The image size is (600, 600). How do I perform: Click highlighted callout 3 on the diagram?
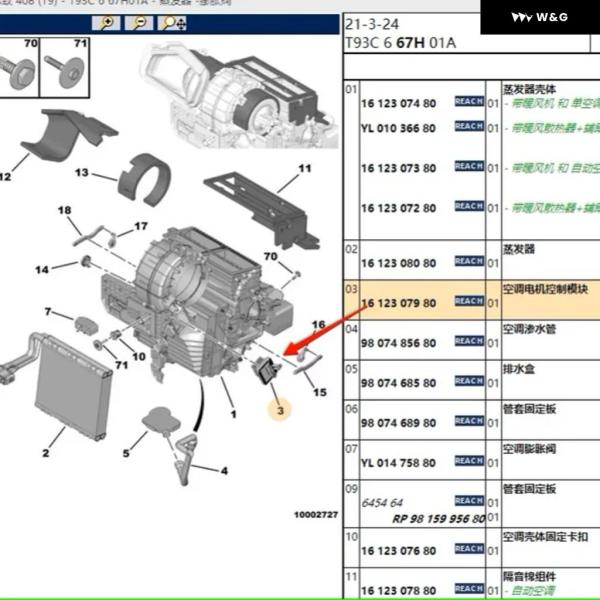coord(281,411)
